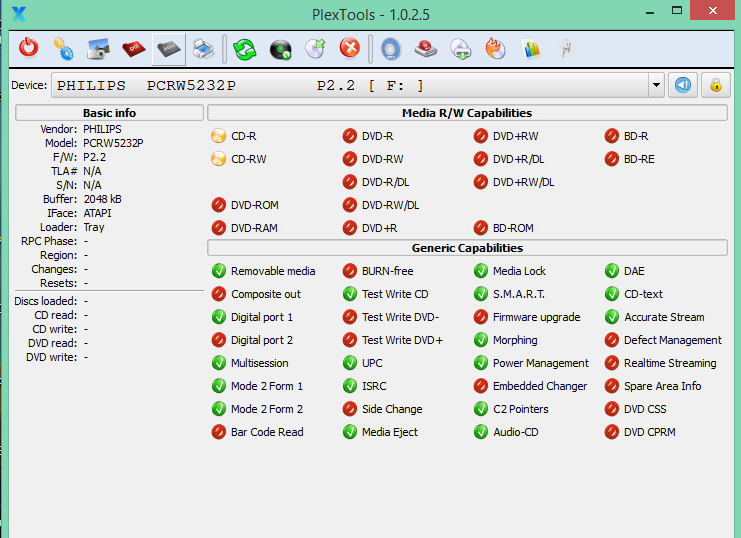Viewport: 741px width, 538px height.
Task: Click the disc with green arrow icon
Action: click(315, 49)
